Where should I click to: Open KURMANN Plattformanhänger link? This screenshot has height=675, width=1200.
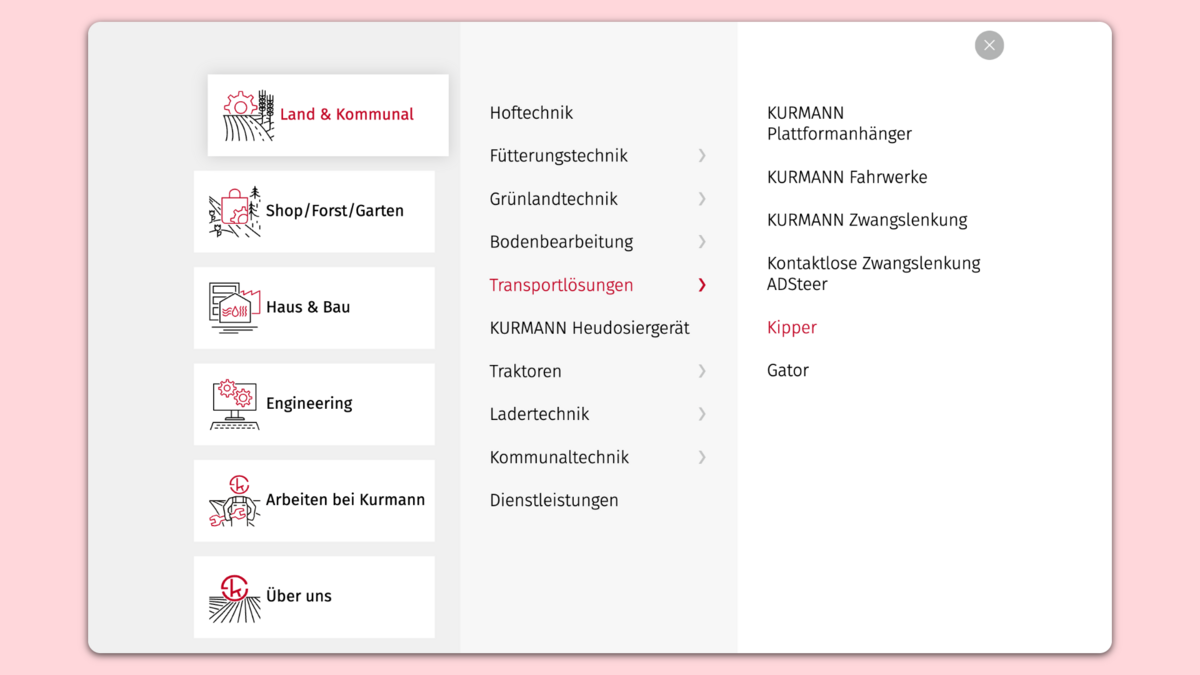pos(839,123)
